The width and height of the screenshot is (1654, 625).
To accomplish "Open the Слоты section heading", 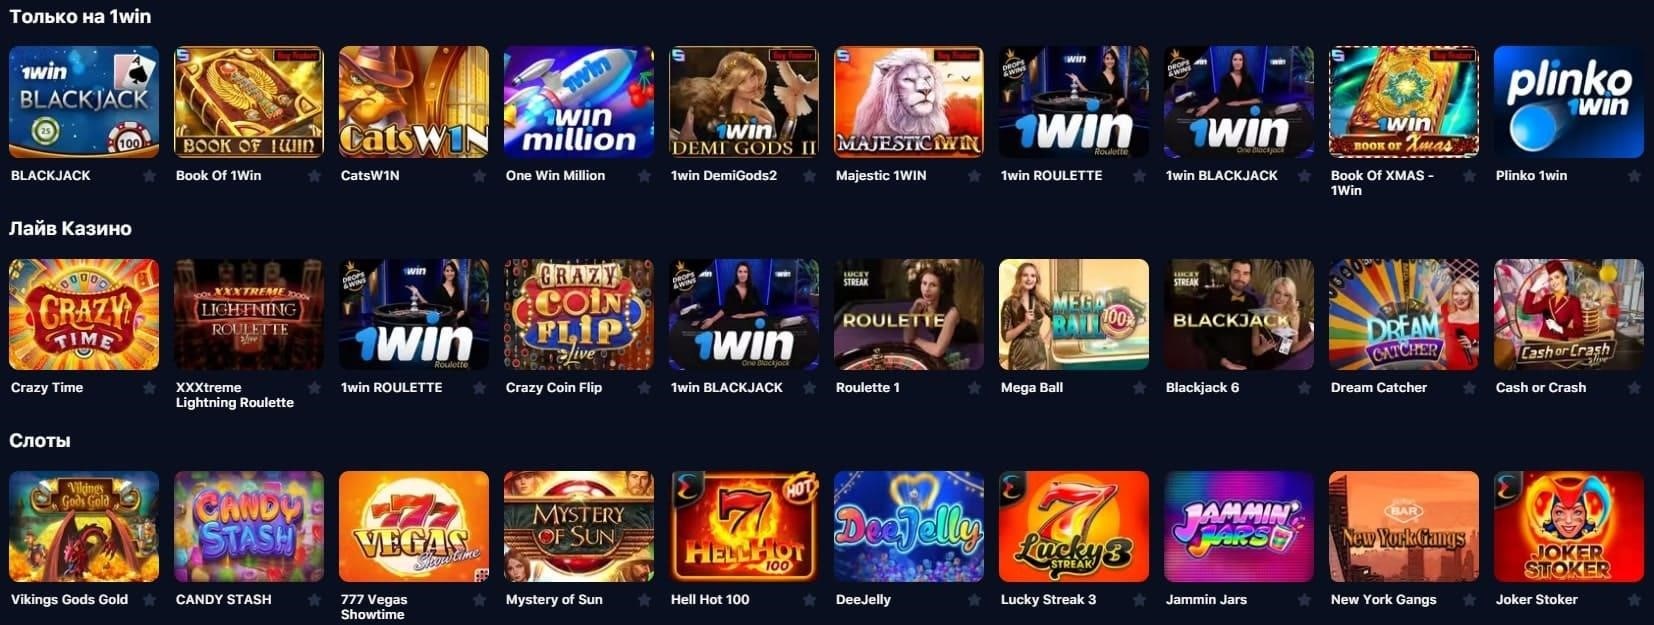I will point(40,440).
